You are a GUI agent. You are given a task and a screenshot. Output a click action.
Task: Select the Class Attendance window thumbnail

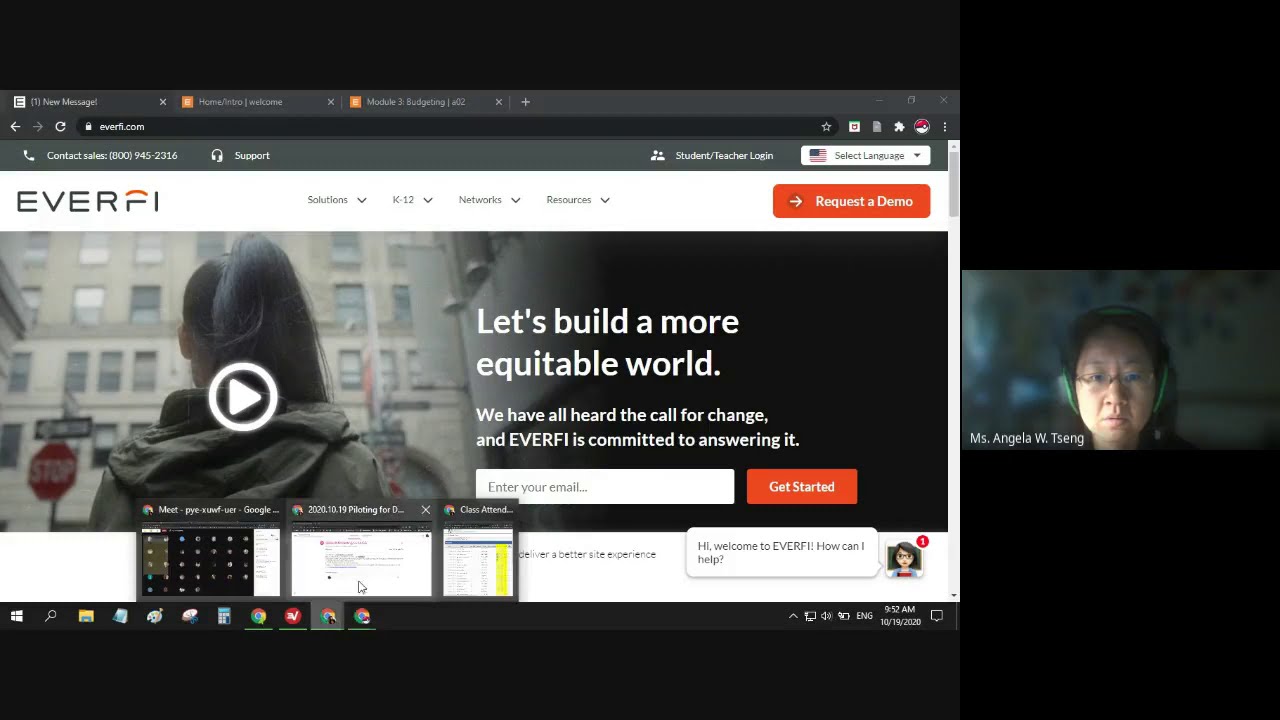point(478,561)
